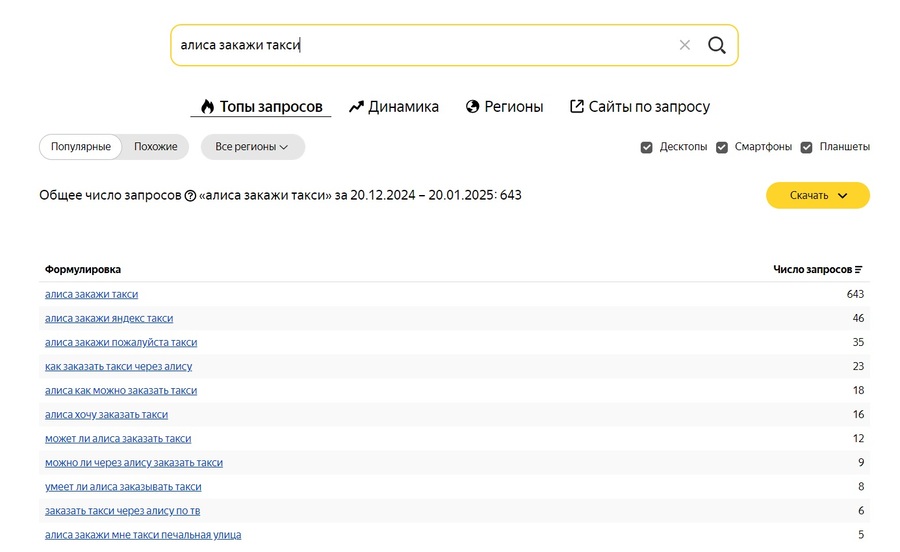Screen dimensions: 900x552
Task: Select the Похожие toggle option
Action: click(156, 147)
